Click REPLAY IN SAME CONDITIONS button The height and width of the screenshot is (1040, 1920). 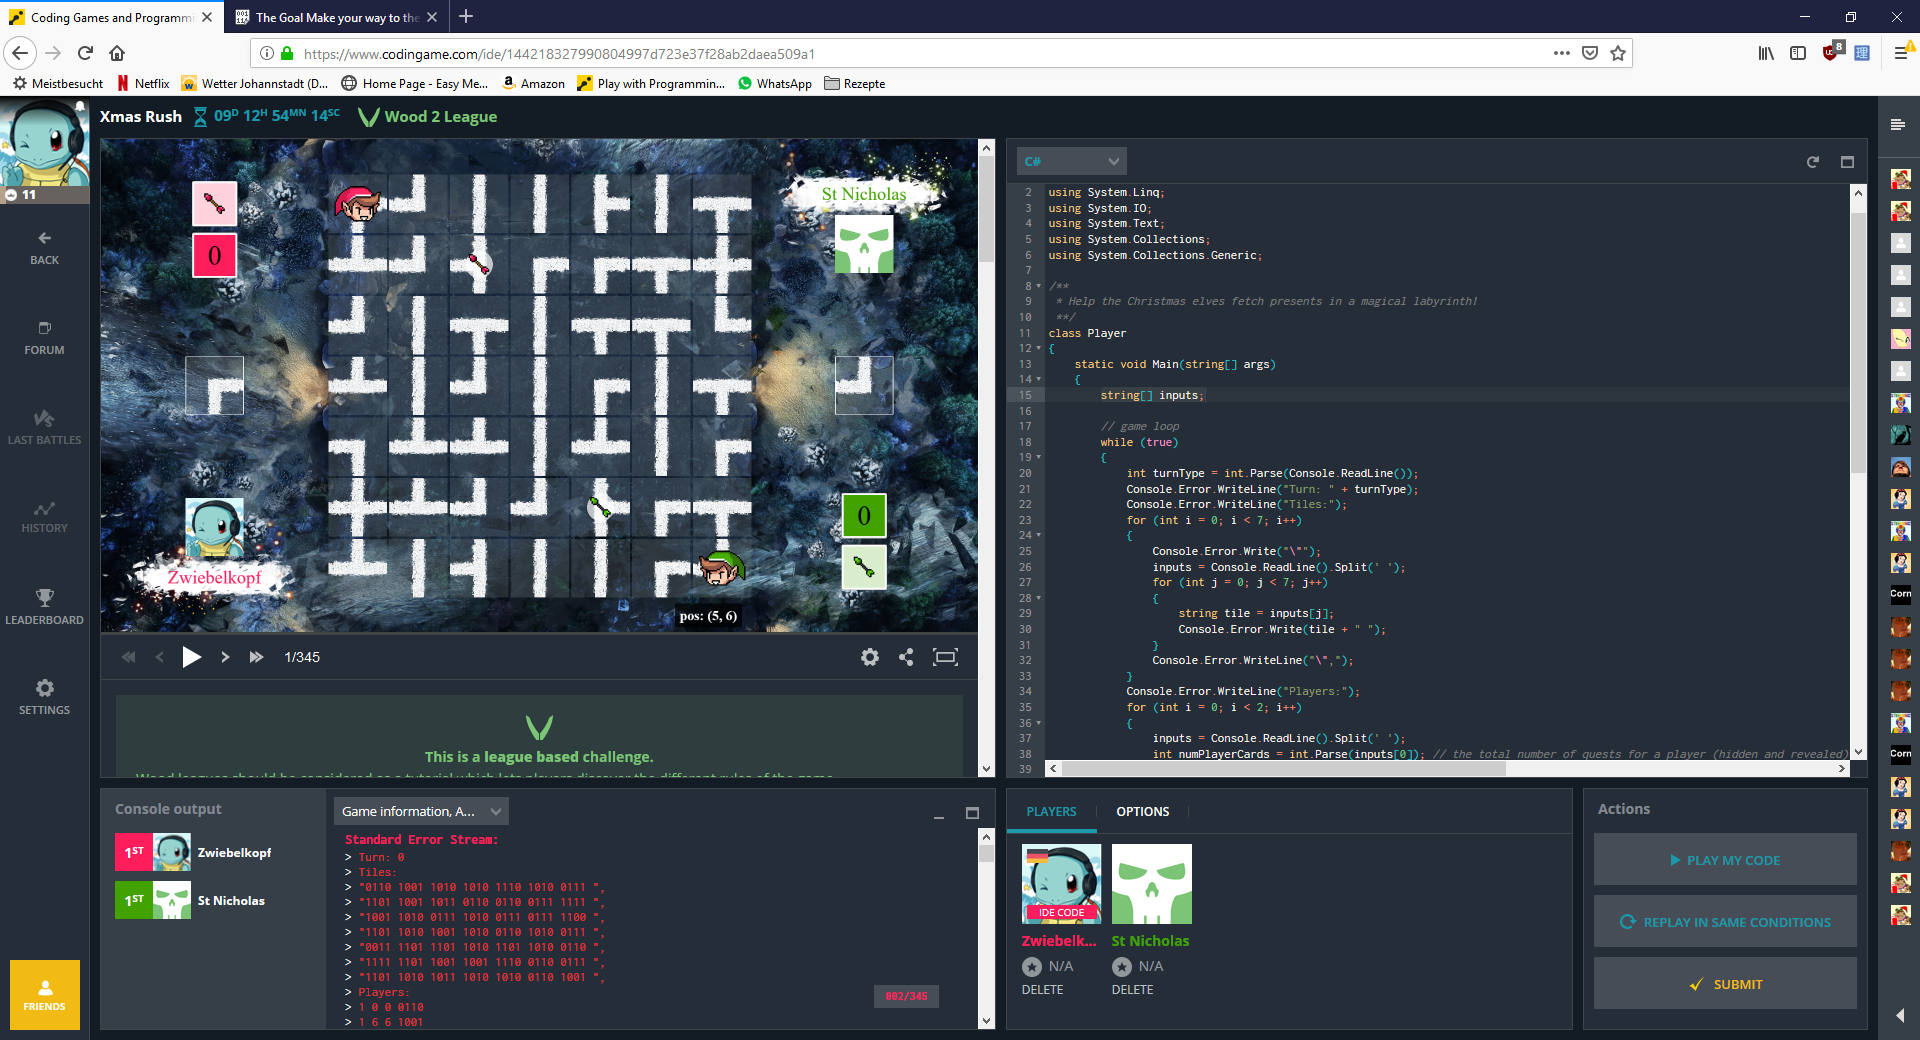point(1725,922)
